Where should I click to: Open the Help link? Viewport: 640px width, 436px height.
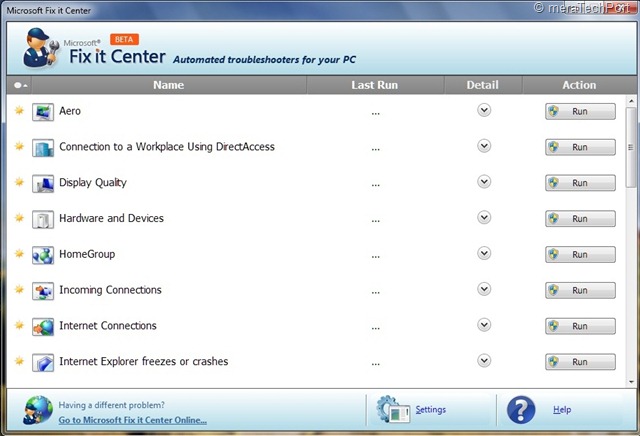(562, 409)
